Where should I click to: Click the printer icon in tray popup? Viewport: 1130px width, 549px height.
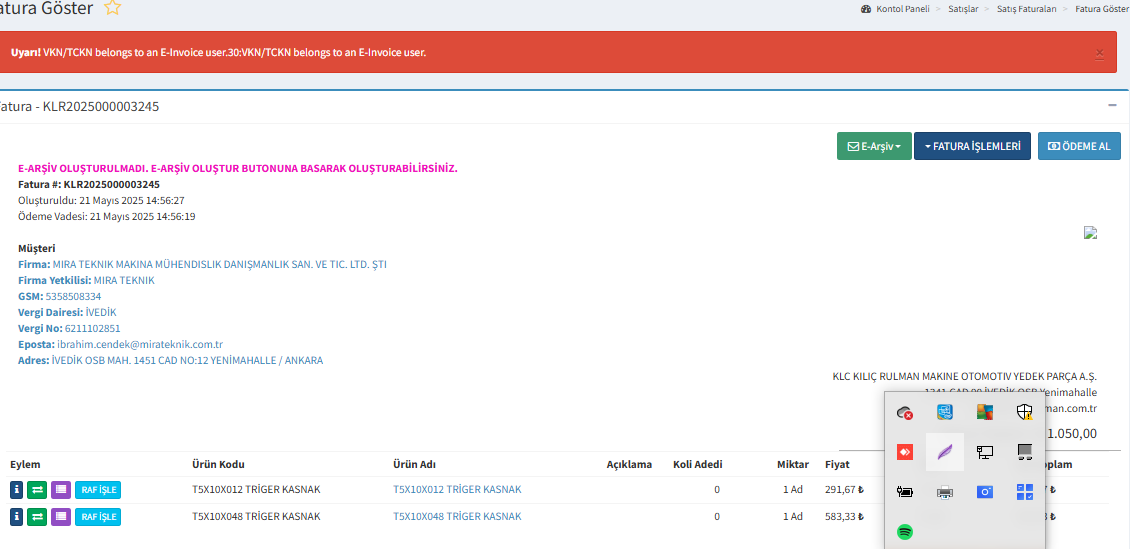945,492
